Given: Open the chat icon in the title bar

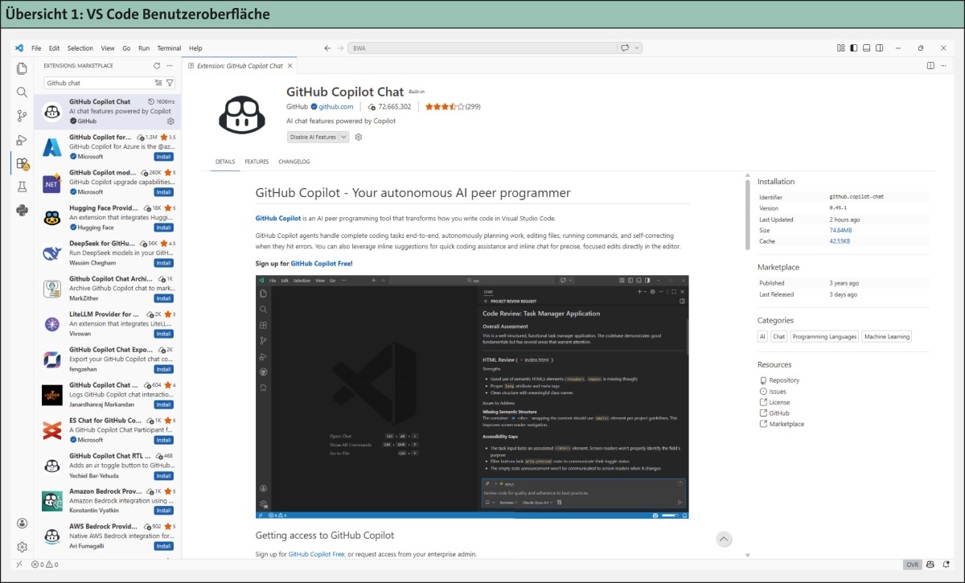Looking at the screenshot, I should coord(625,48).
